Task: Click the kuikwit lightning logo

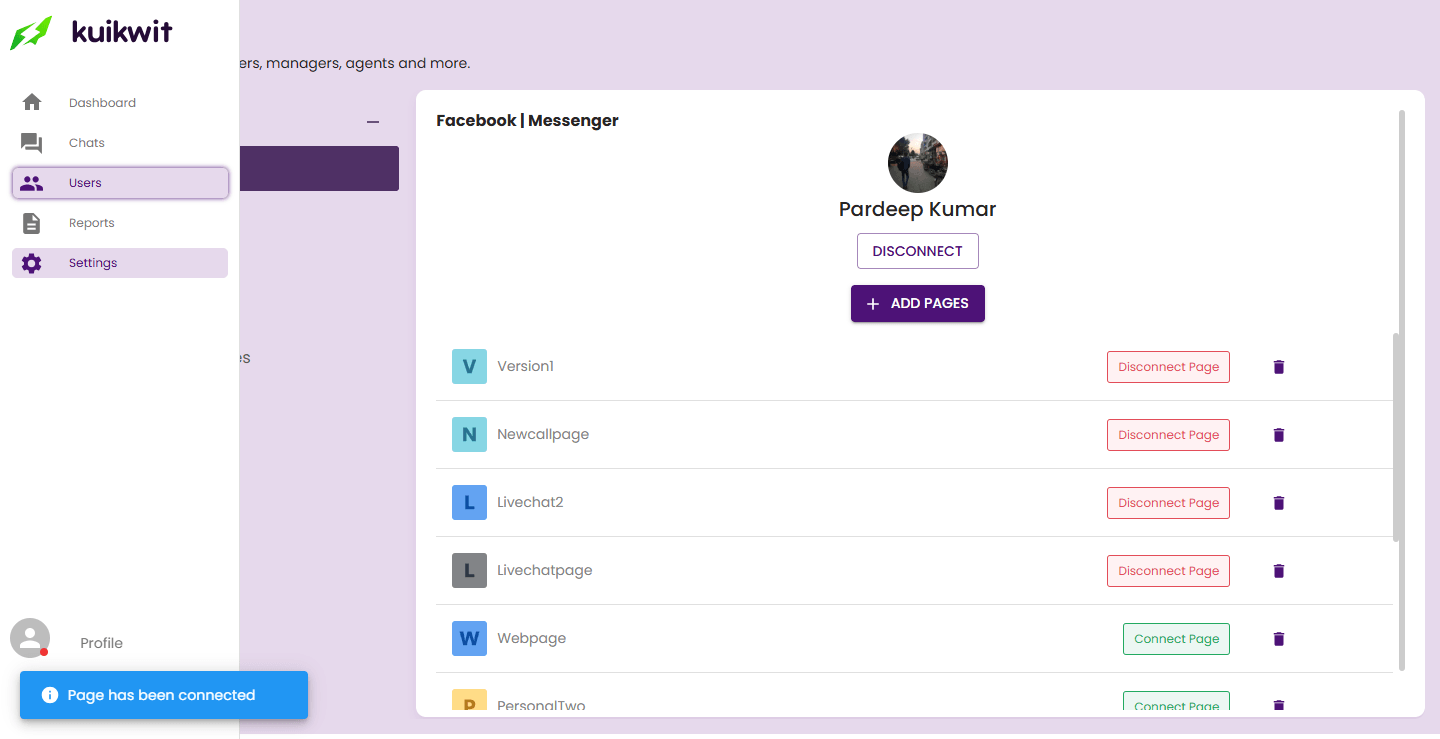Action: pos(30,33)
